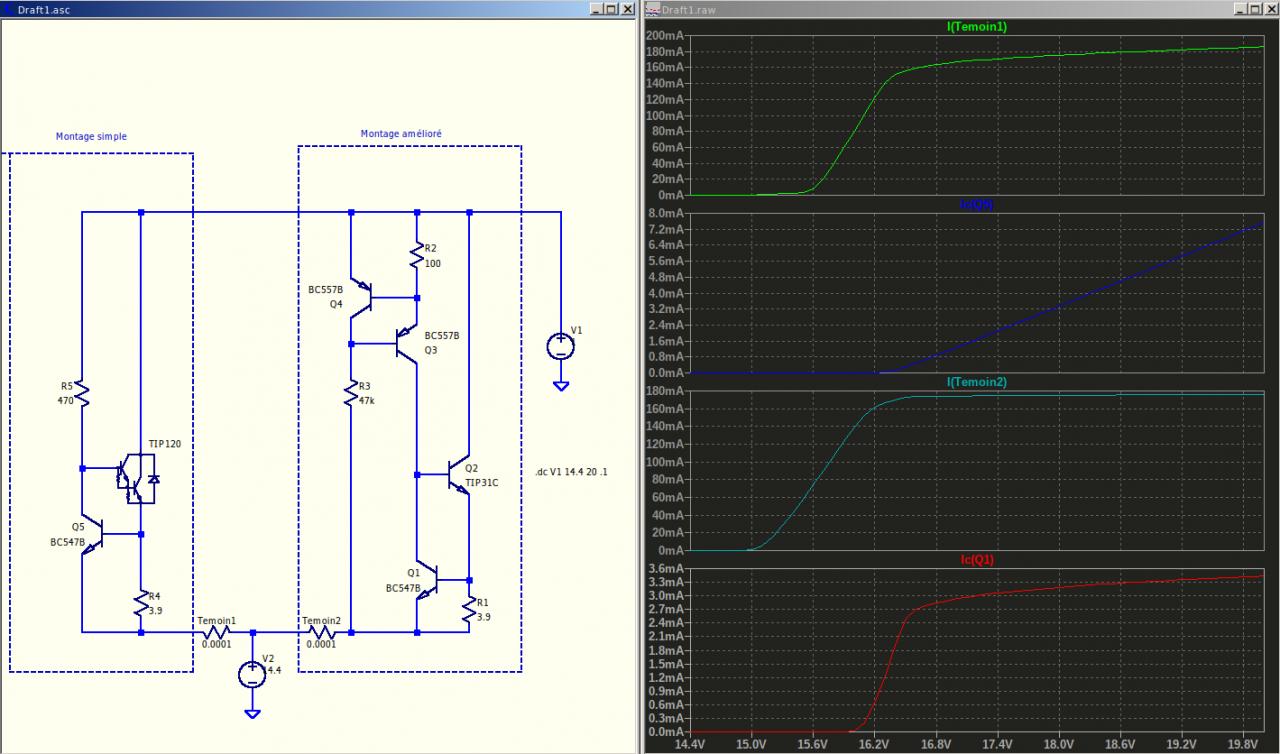Image resolution: width=1280 pixels, height=754 pixels.
Task: Click the R3 47k resistor symbol
Action: (351, 389)
